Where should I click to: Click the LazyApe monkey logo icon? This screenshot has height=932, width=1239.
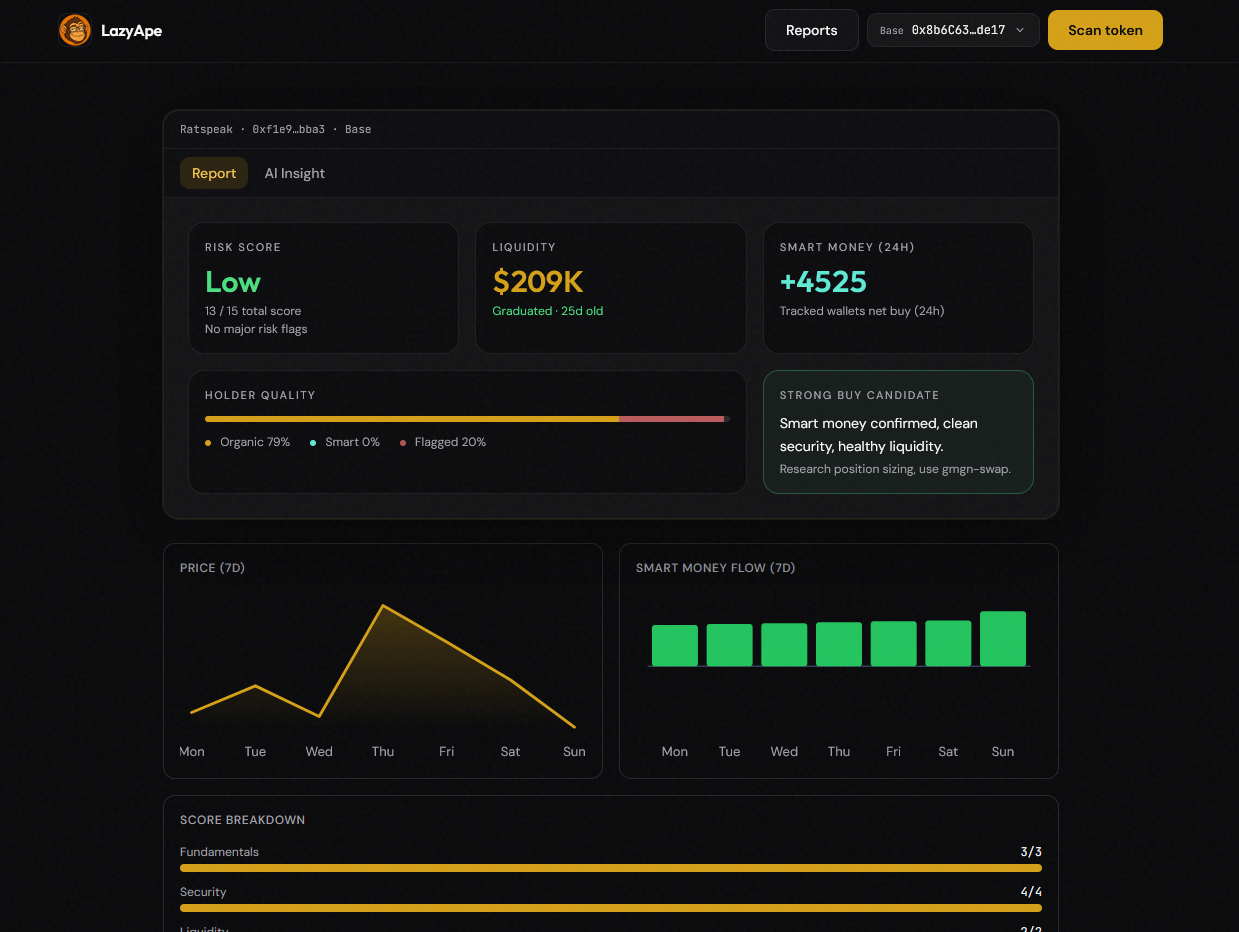pyautogui.click(x=75, y=30)
